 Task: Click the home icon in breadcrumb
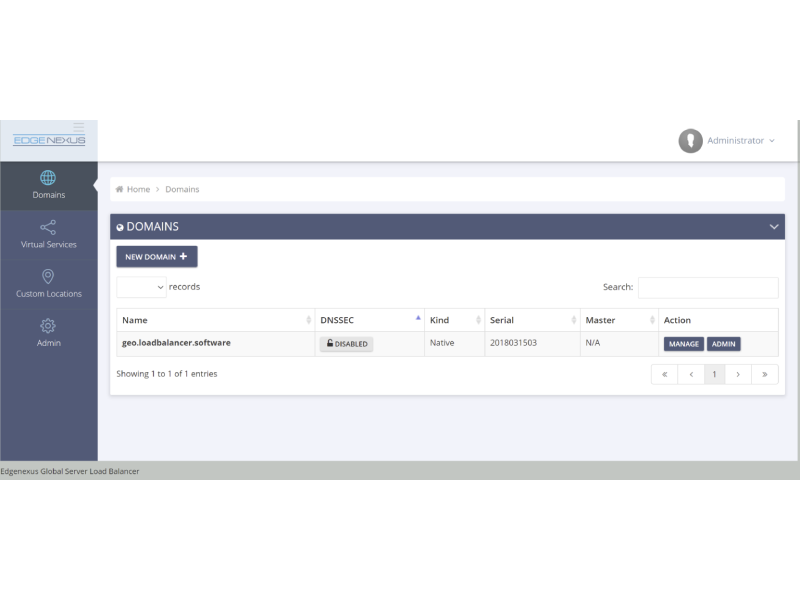pos(119,189)
